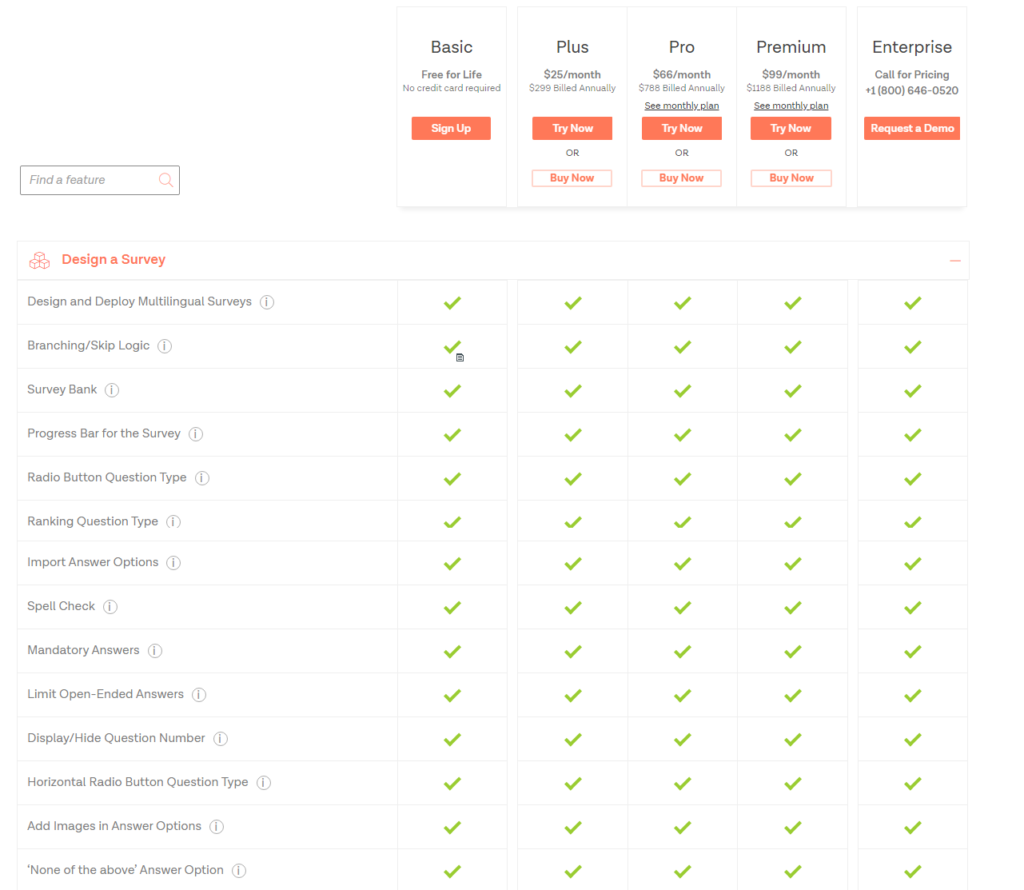The width and height of the screenshot is (1024, 890).
Task: Click the search magnifier in the feature finder
Action: tap(165, 179)
